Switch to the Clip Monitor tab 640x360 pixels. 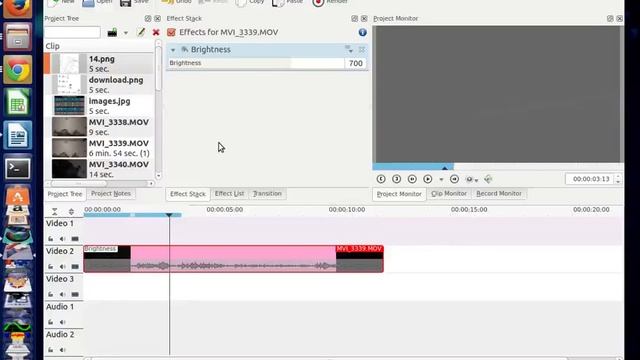(449, 193)
